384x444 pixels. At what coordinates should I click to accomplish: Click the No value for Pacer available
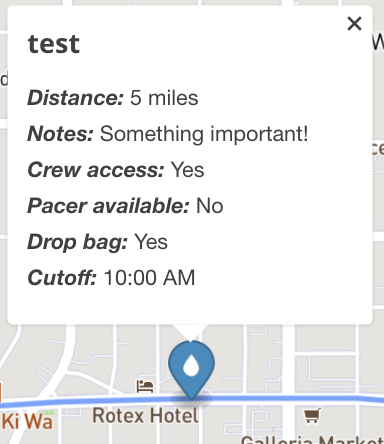point(210,206)
